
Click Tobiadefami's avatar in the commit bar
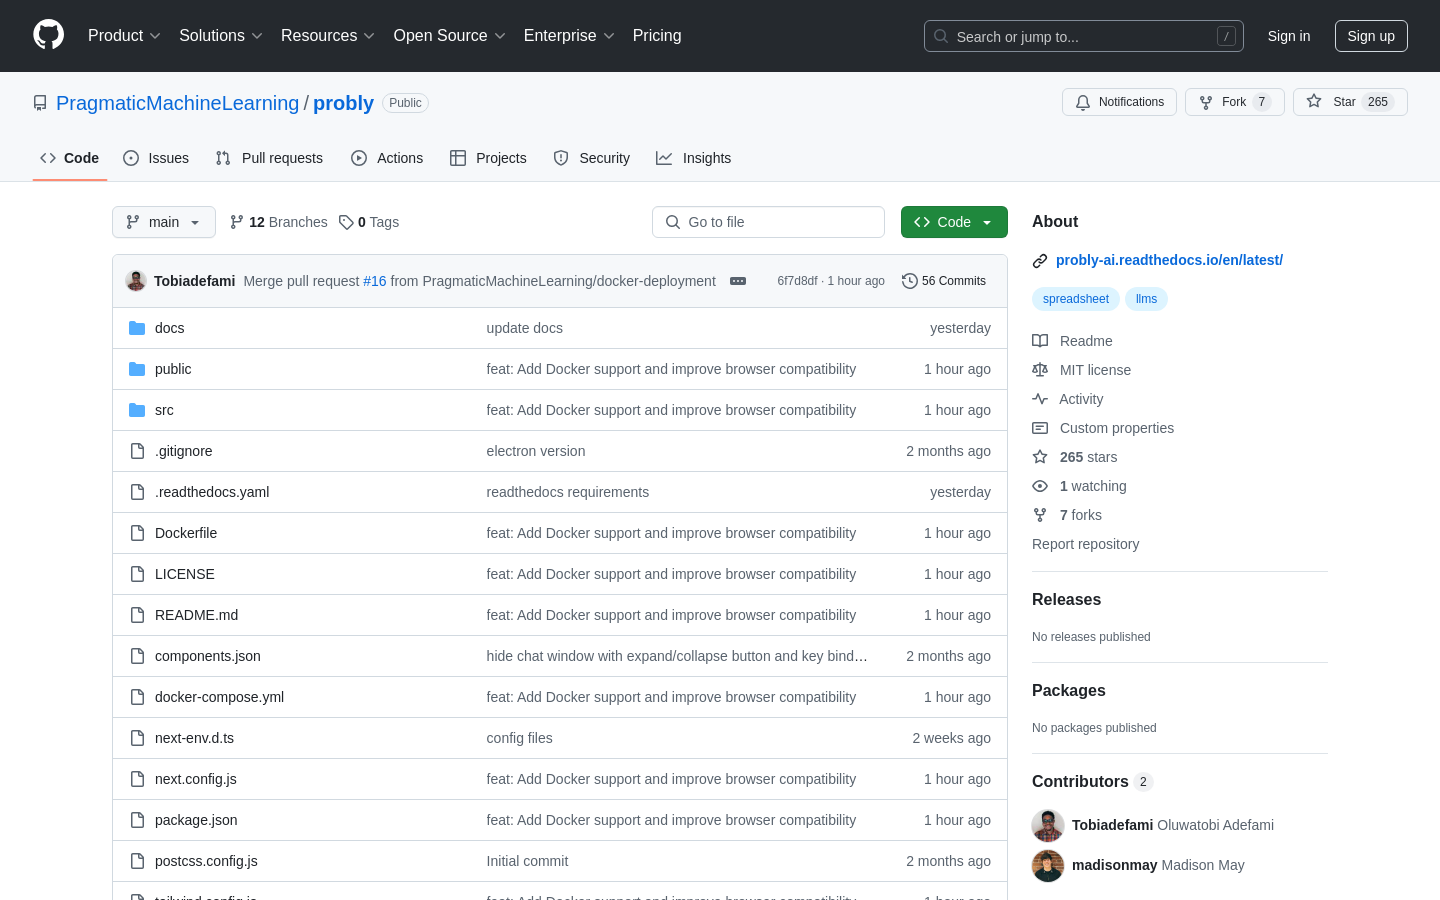(136, 281)
